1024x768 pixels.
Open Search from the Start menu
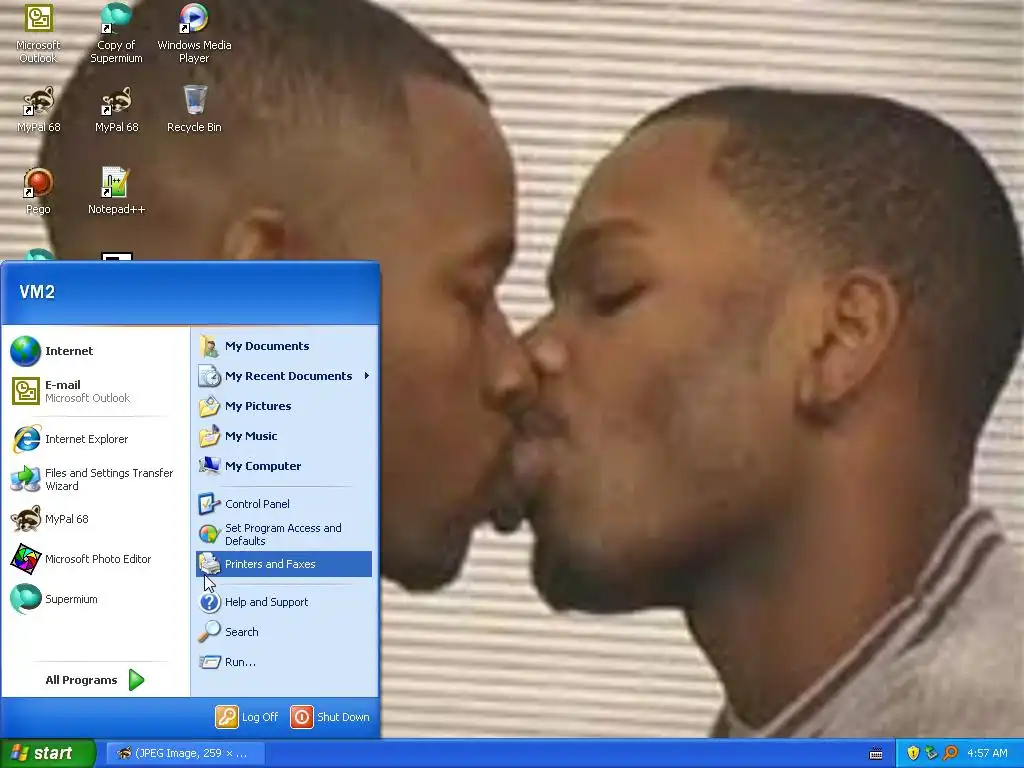coord(283,632)
